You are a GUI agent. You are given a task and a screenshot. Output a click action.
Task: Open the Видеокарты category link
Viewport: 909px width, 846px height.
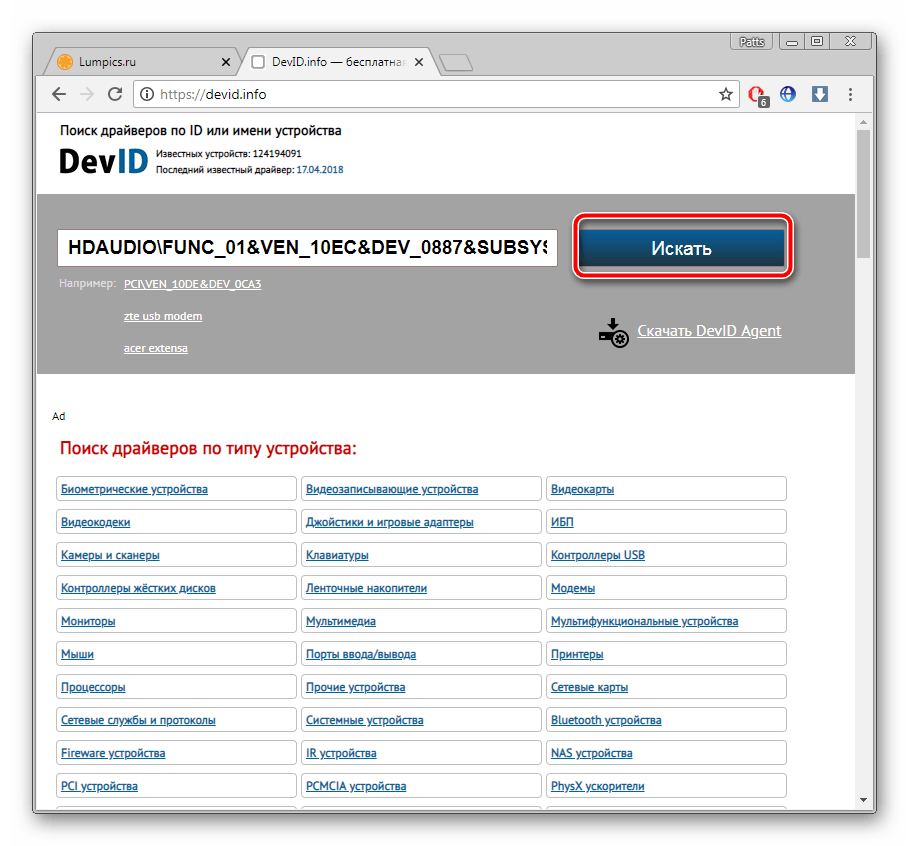[x=582, y=489]
